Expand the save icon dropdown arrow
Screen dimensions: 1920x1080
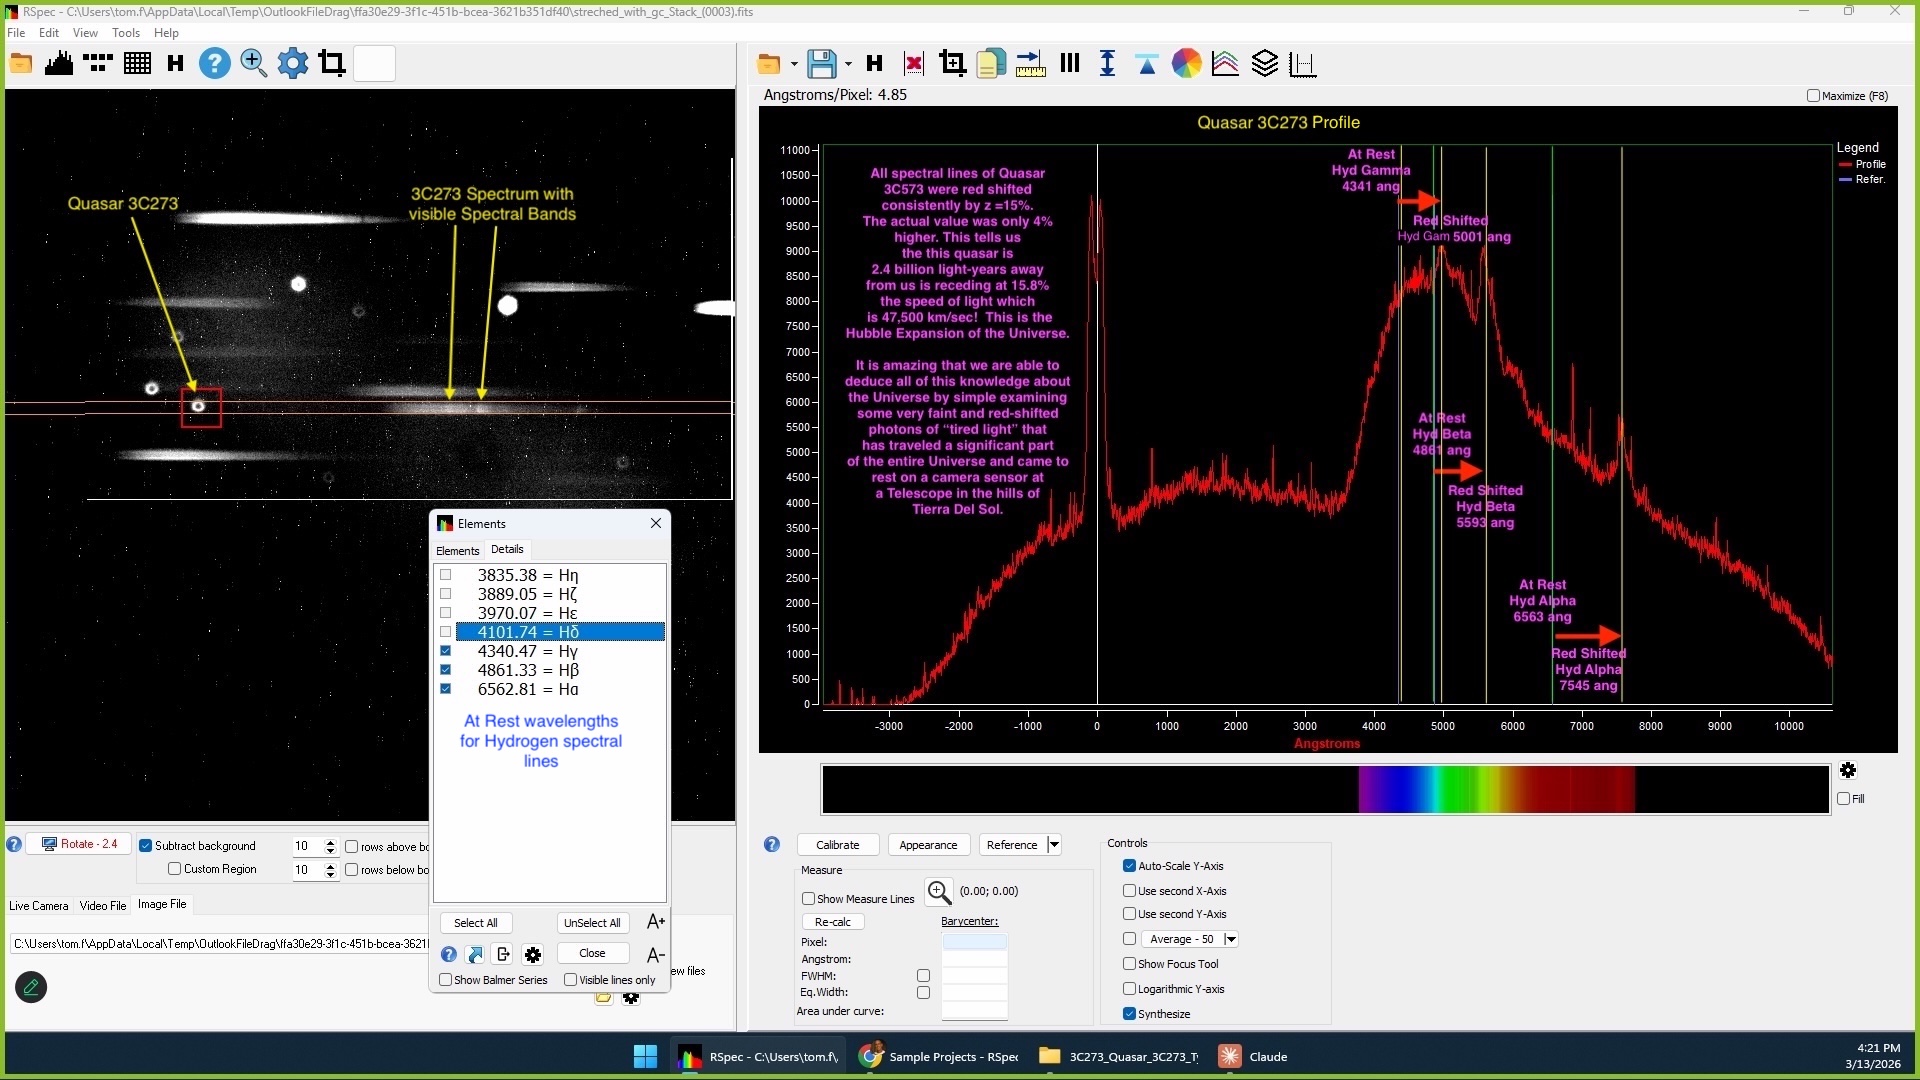848,64
